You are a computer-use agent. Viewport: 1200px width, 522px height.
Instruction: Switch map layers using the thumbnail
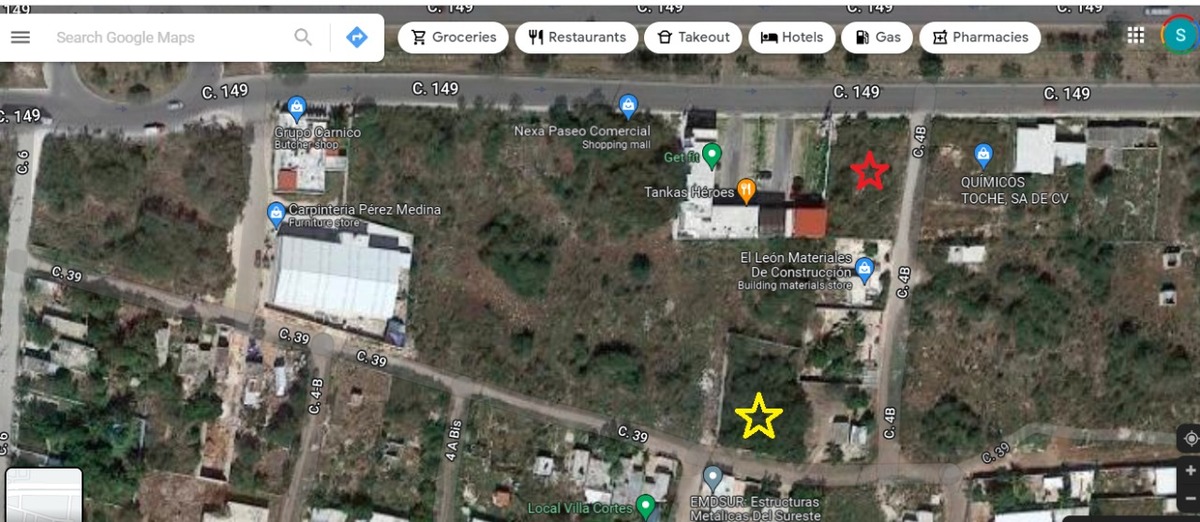coord(45,495)
